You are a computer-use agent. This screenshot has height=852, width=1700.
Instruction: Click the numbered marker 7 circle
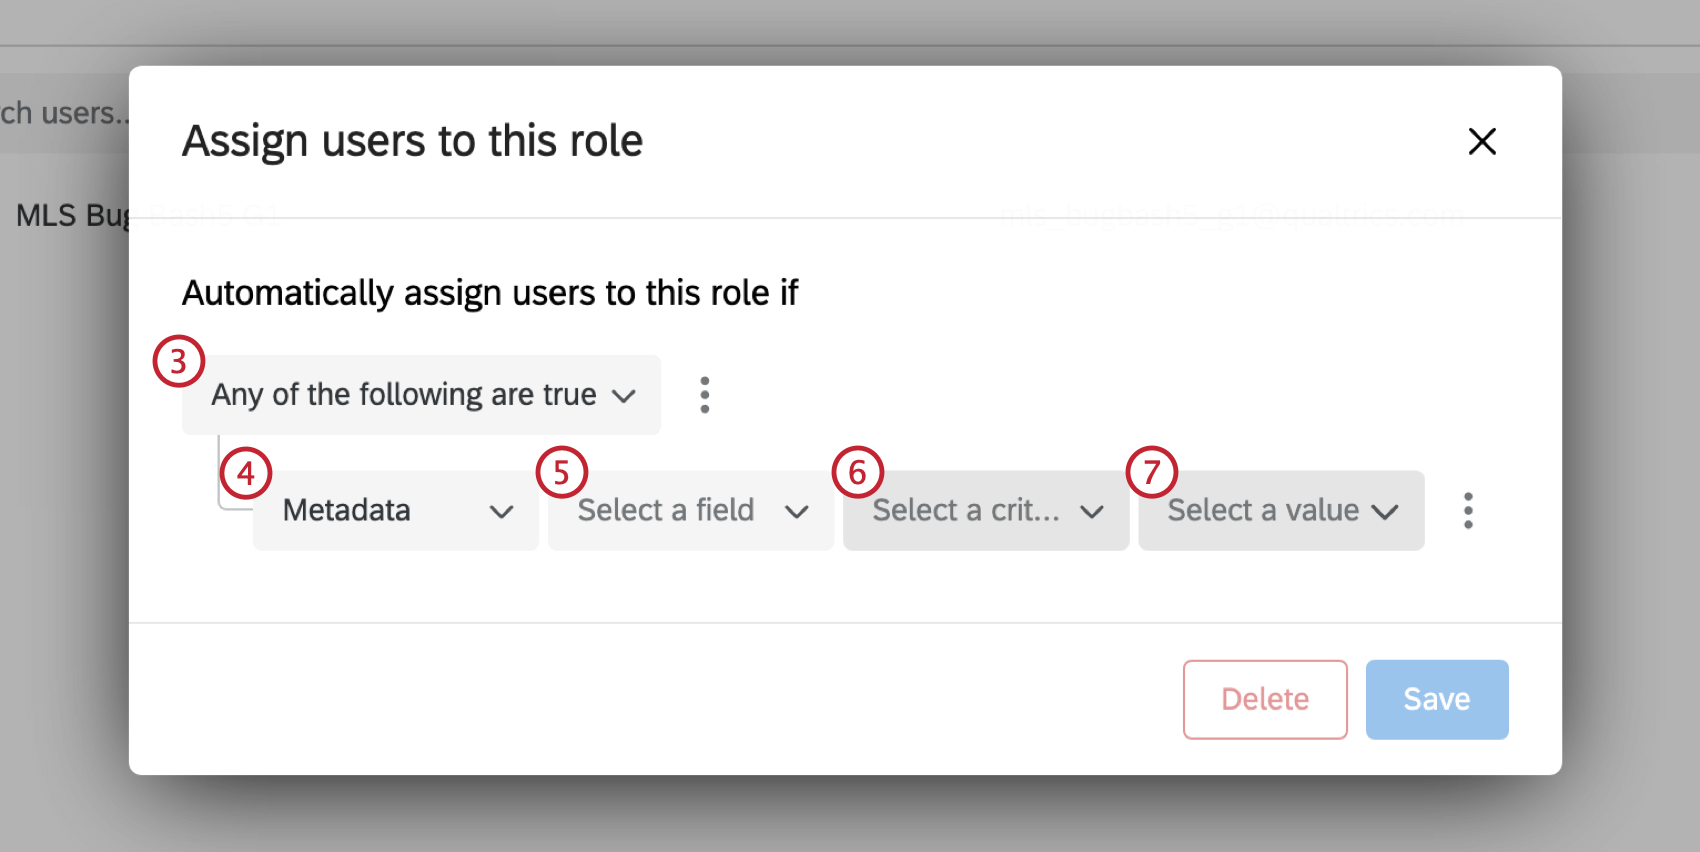coord(1152,472)
